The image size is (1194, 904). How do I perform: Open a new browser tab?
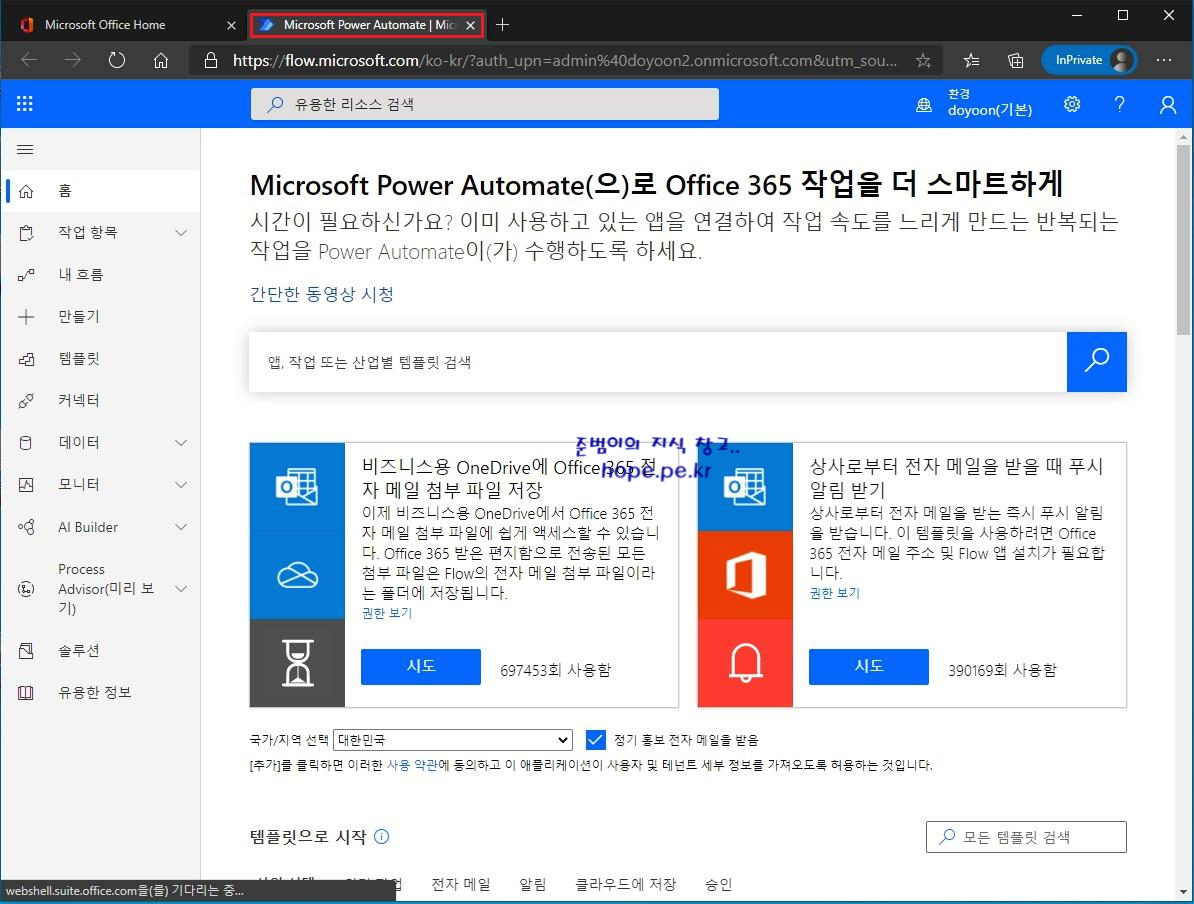[503, 25]
